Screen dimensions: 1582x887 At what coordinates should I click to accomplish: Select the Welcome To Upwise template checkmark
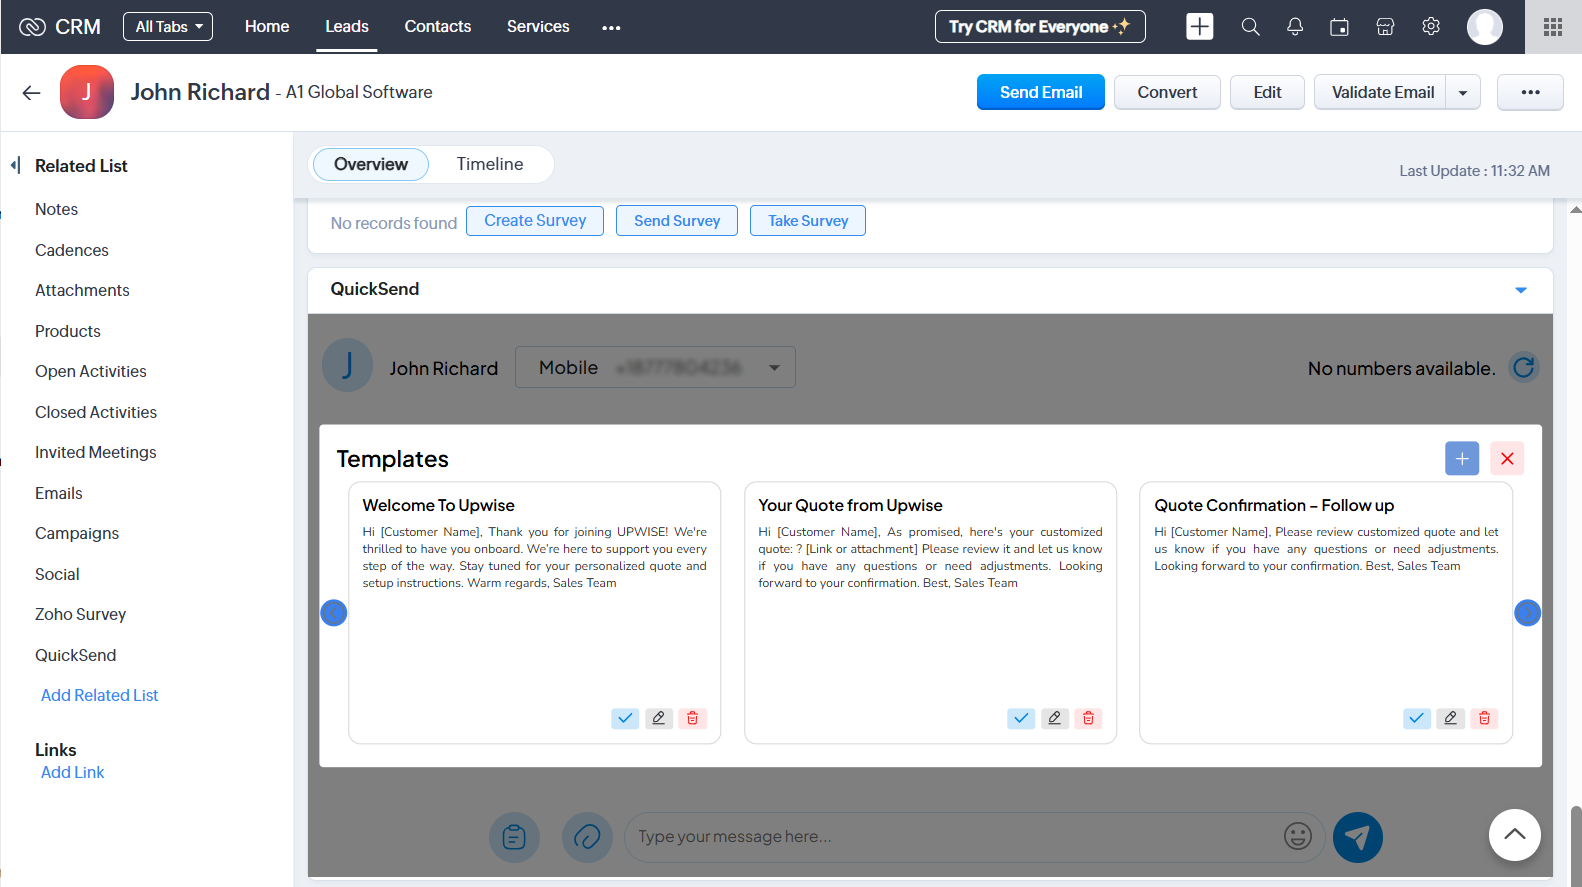click(625, 718)
